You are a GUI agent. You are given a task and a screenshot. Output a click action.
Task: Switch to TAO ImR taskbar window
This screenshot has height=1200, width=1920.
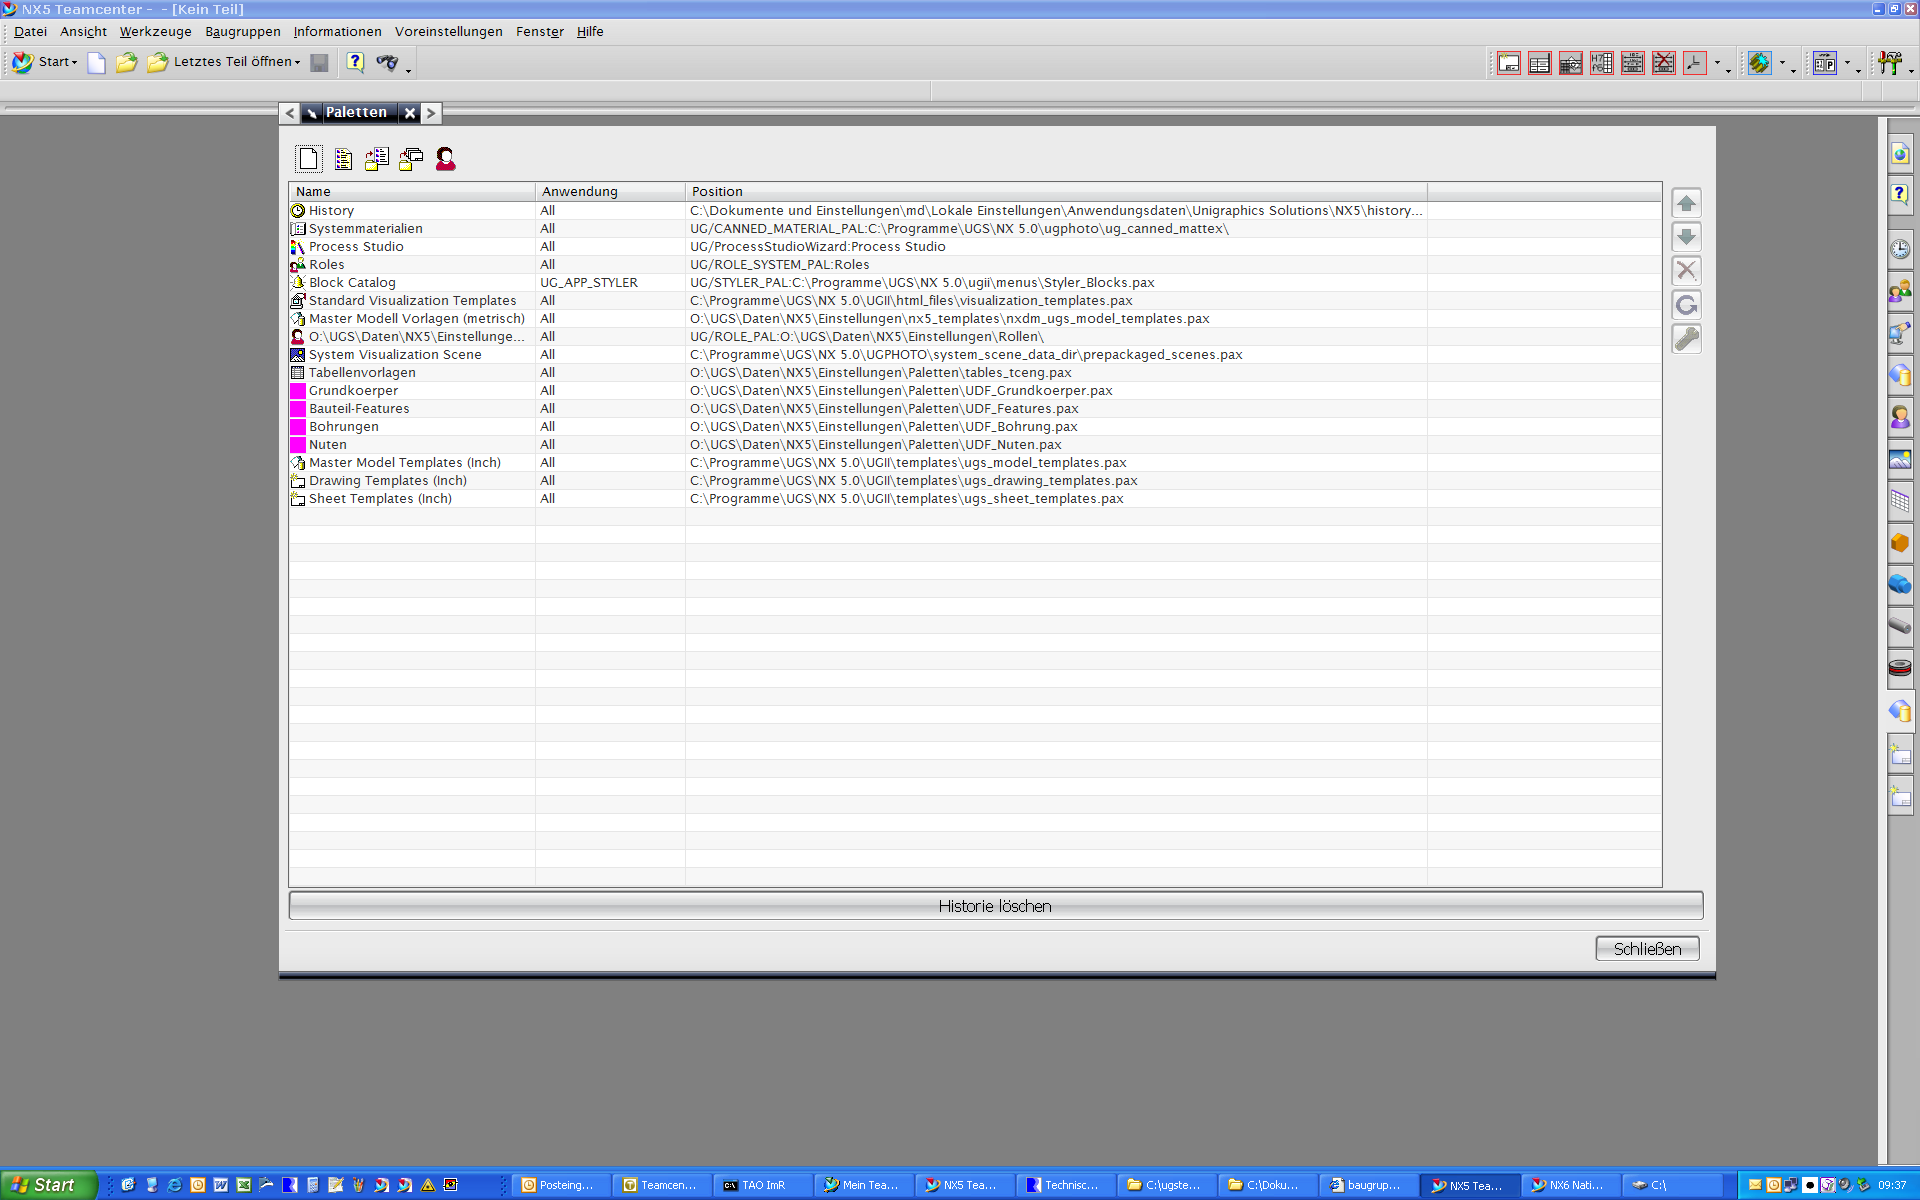pos(762,1185)
